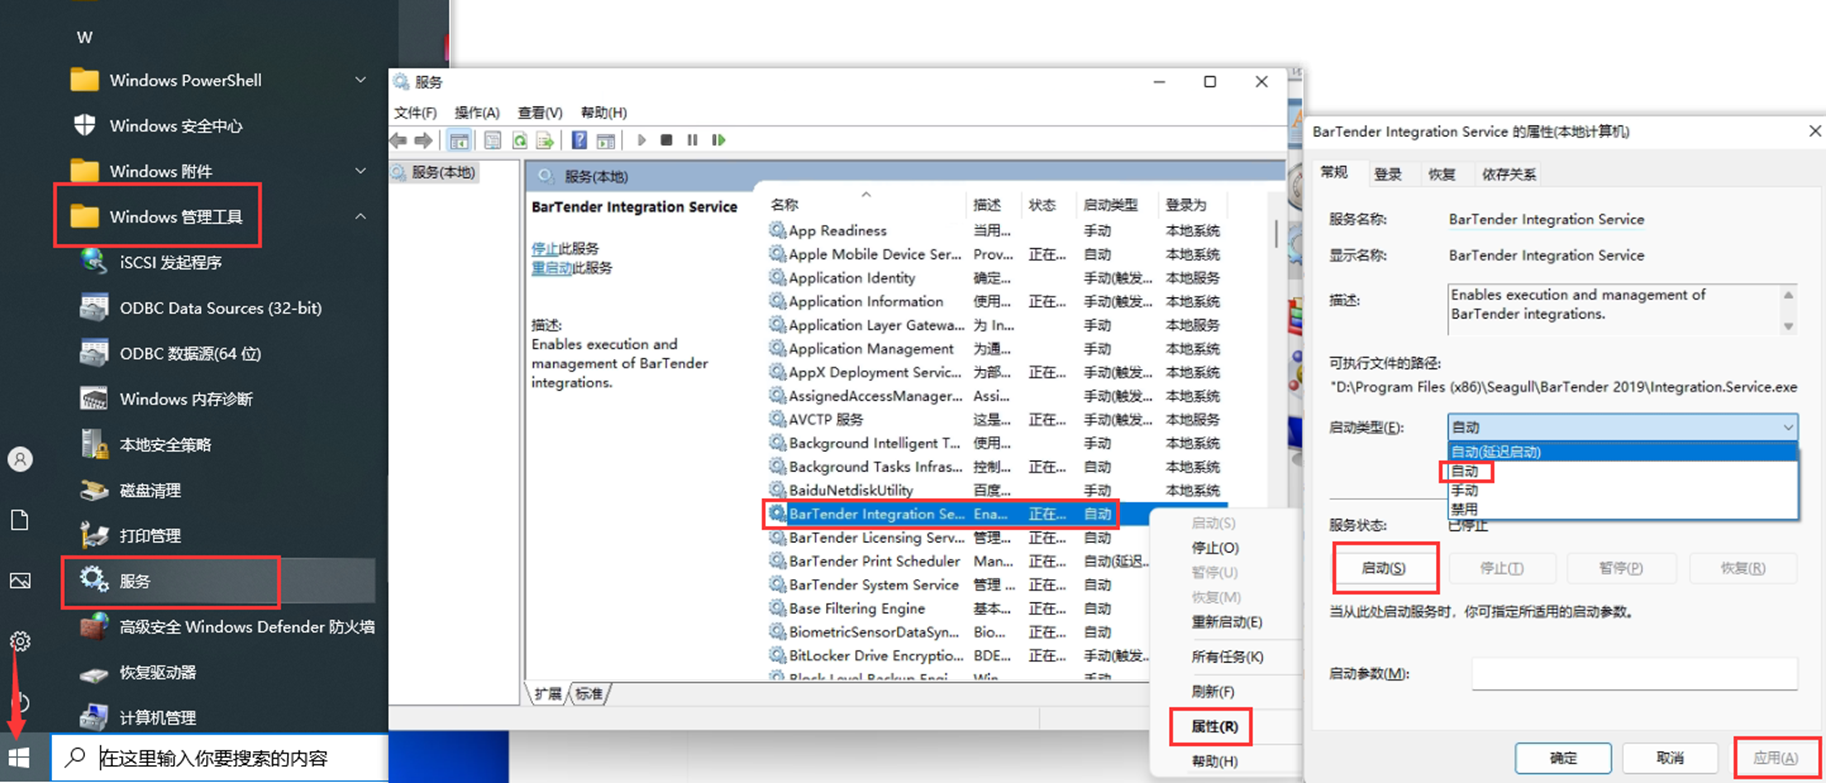
Task: Click the 重启动 service link
Action: pyautogui.click(x=550, y=268)
